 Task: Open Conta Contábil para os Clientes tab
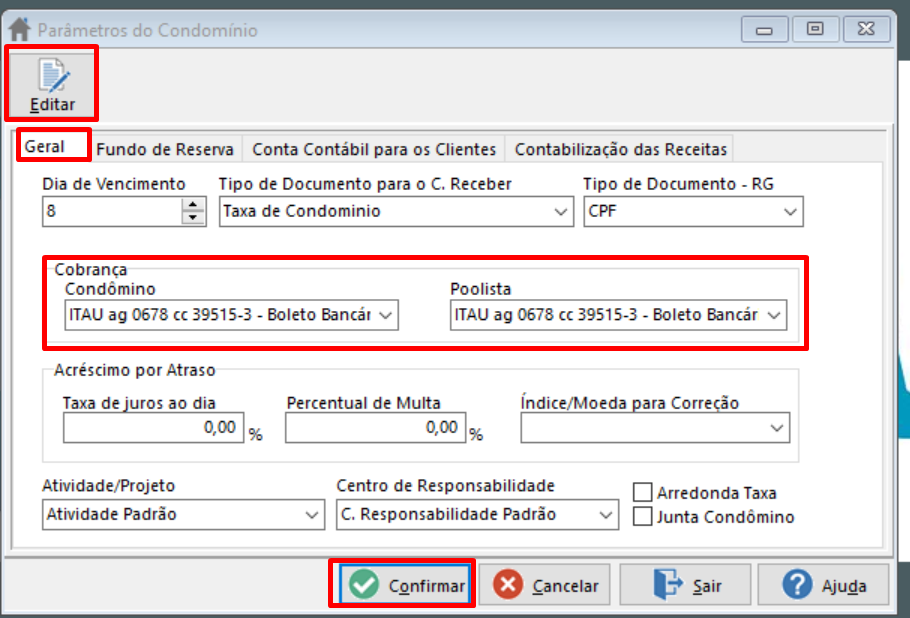pyautogui.click(x=374, y=149)
